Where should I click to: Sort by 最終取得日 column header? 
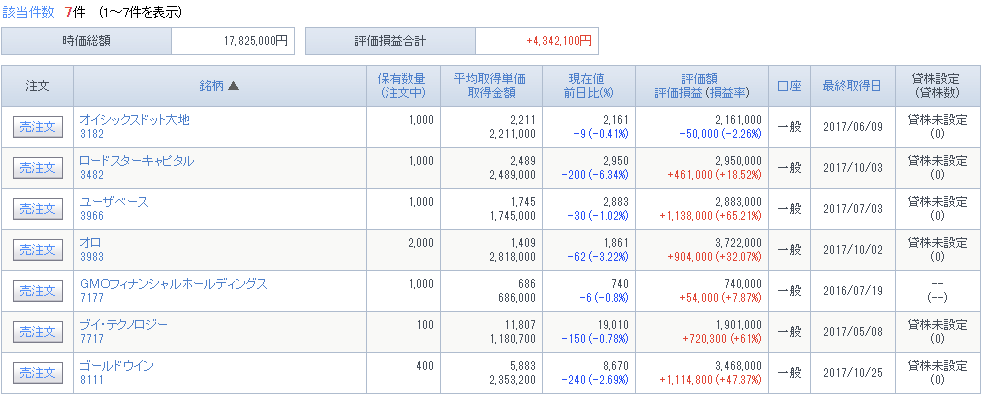point(852,86)
